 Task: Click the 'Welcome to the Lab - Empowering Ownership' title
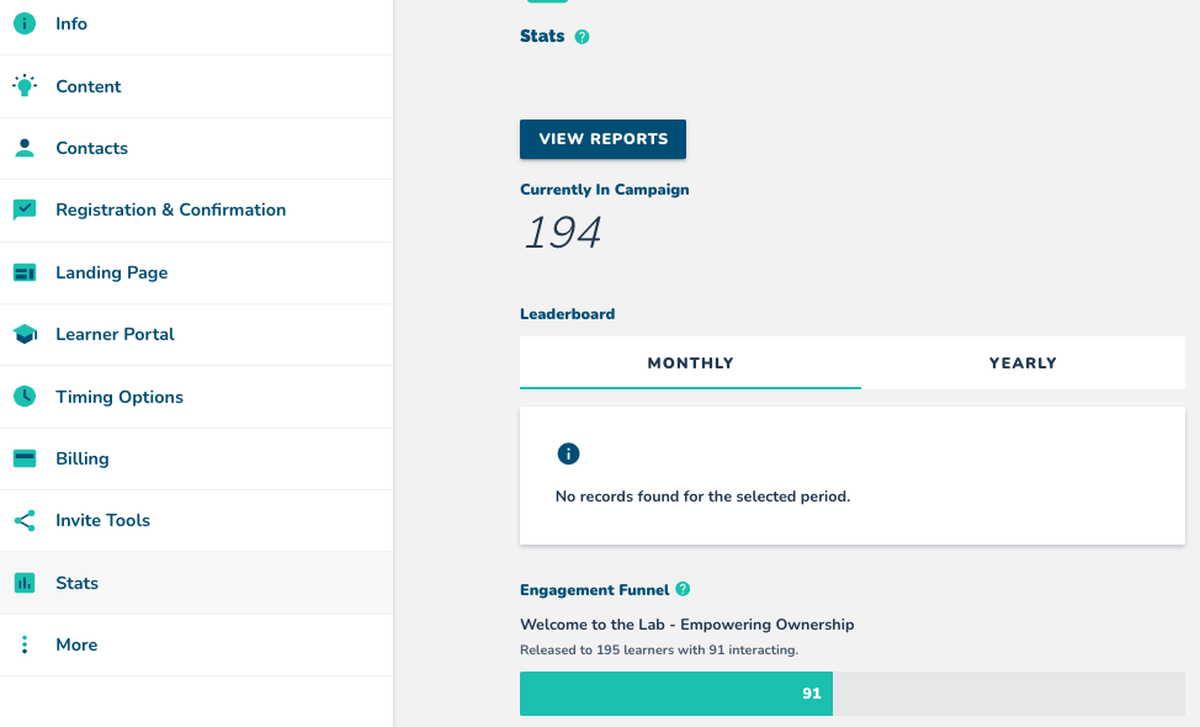point(687,624)
